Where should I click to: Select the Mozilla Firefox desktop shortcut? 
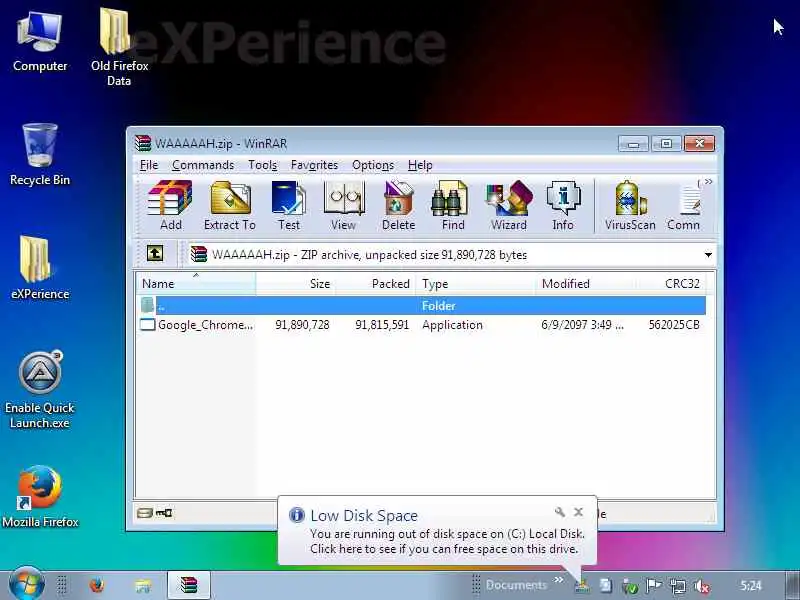40,496
